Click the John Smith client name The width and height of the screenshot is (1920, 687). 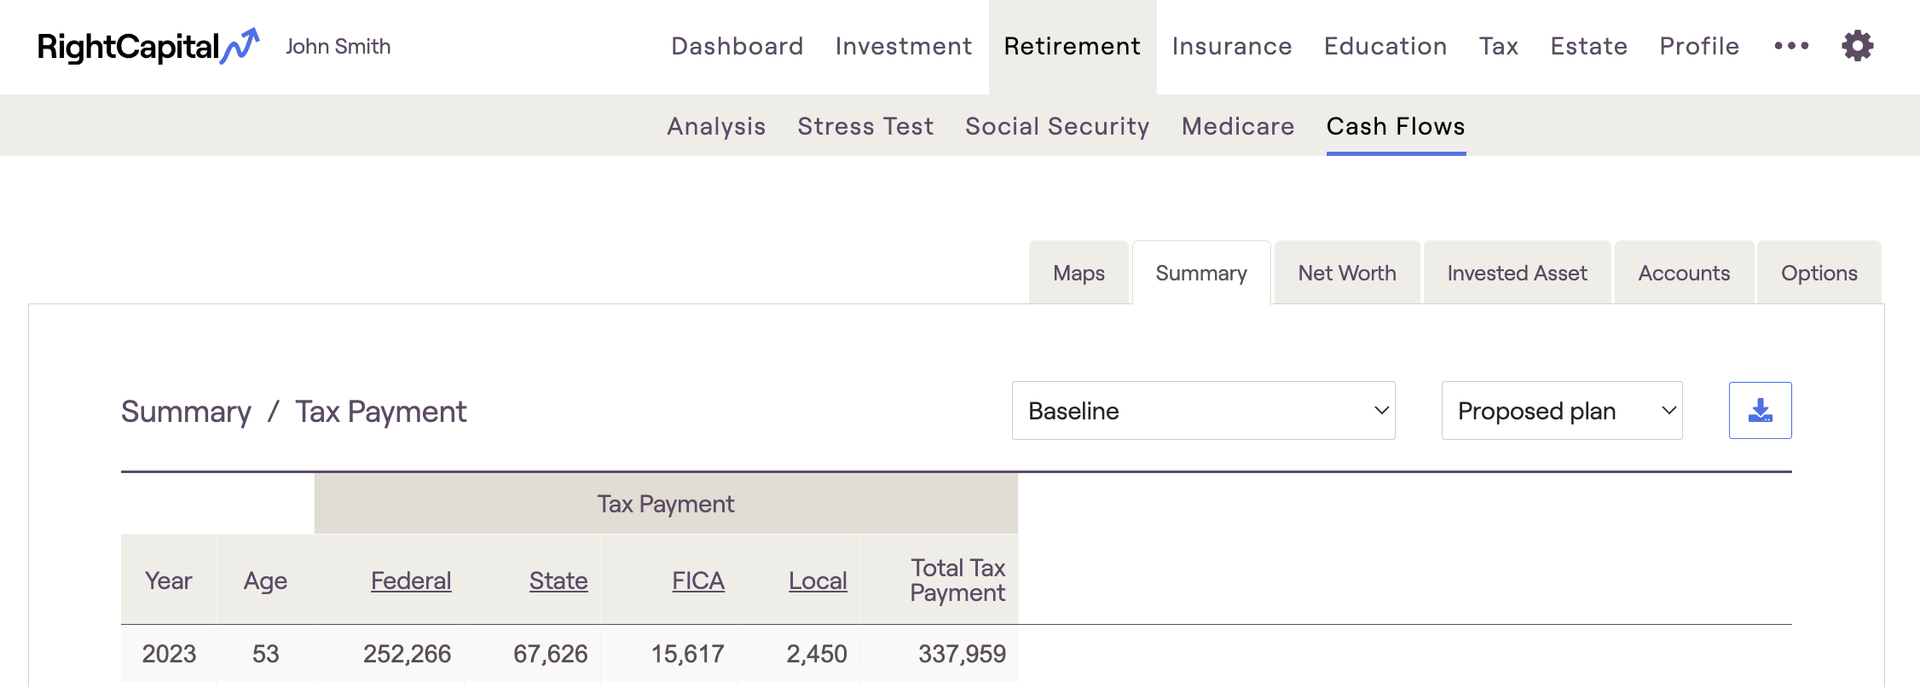(338, 47)
